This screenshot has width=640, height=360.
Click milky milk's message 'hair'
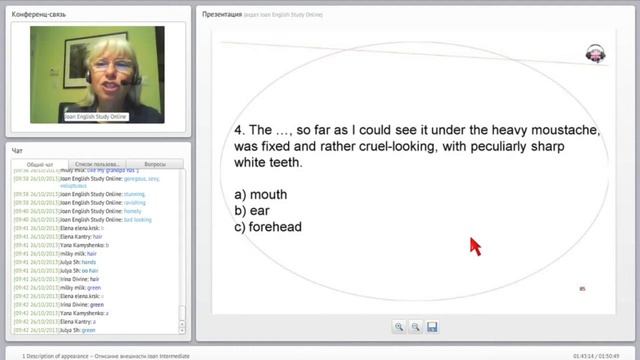pyautogui.click(x=91, y=254)
